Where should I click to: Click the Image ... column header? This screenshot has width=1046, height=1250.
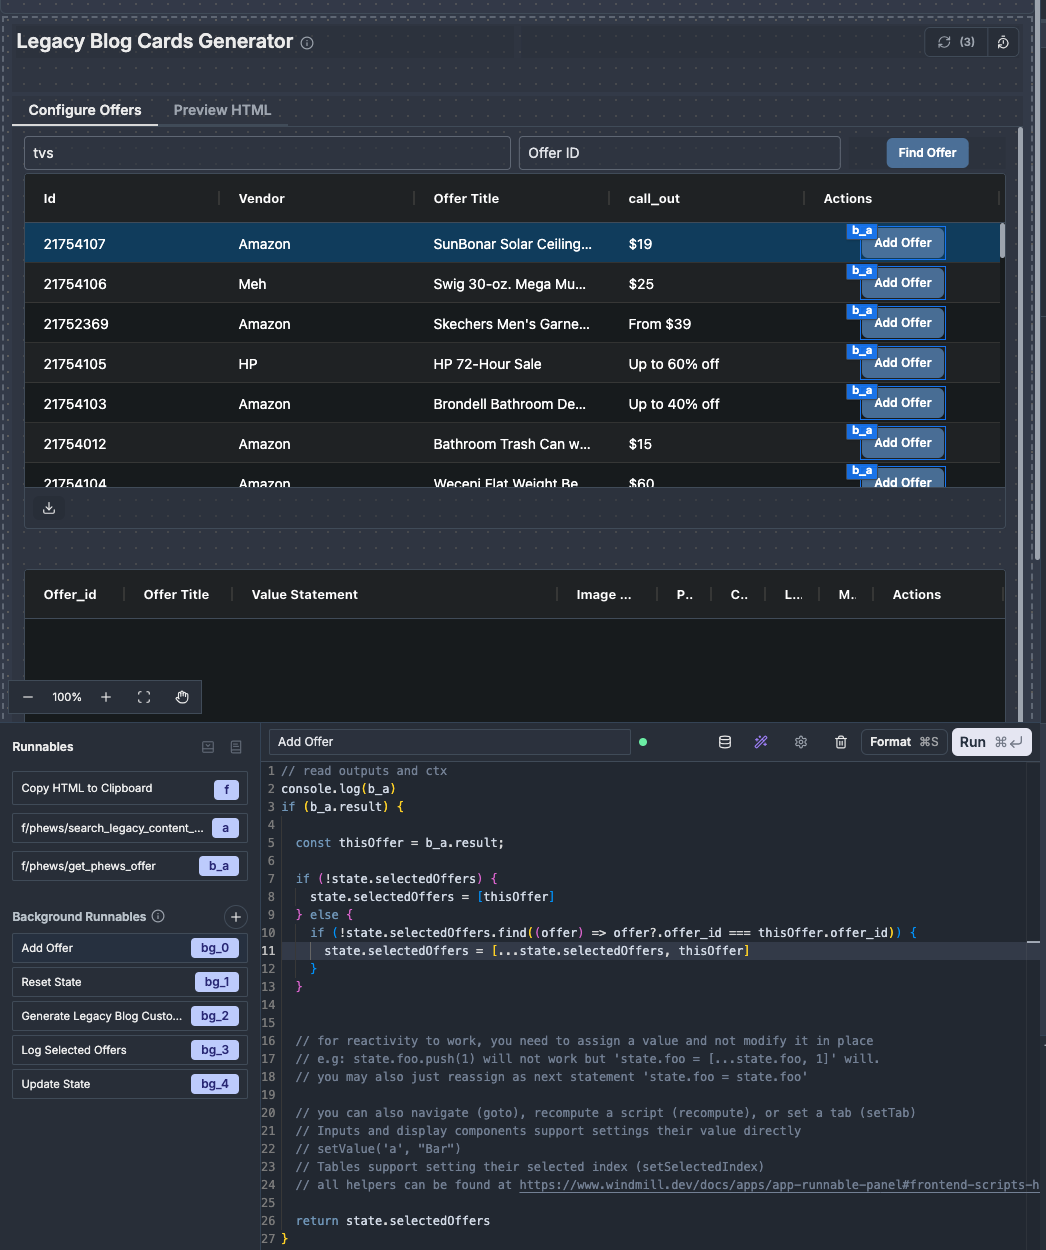(608, 595)
